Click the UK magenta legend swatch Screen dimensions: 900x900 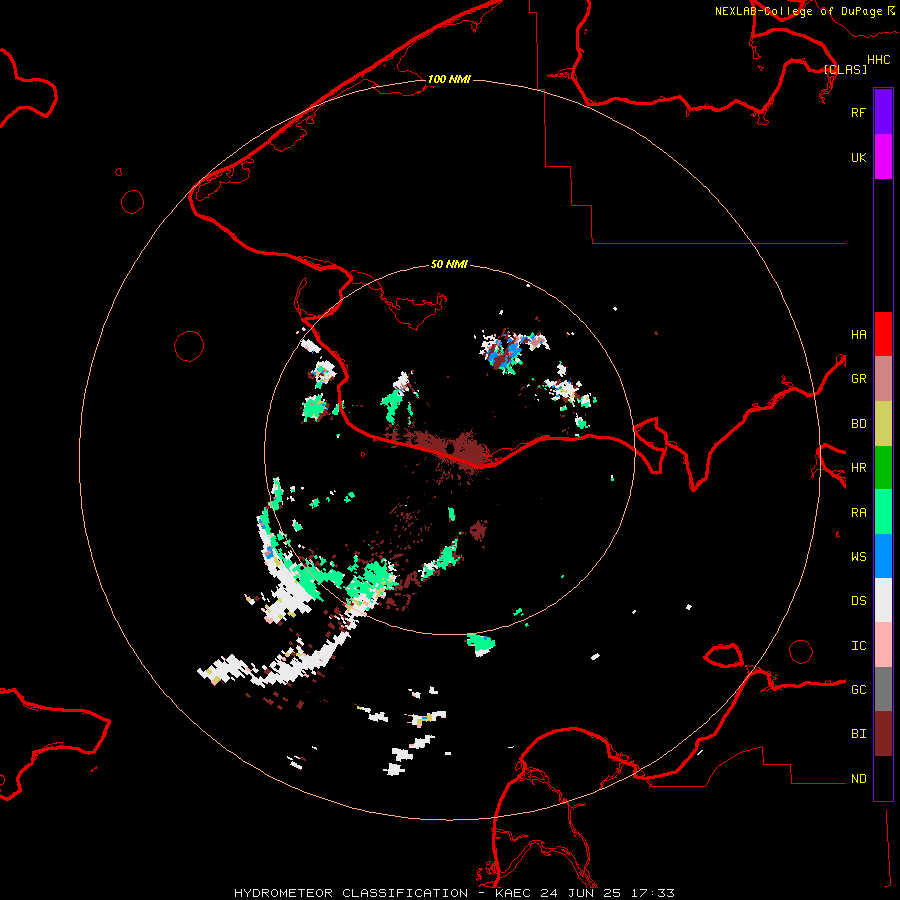point(883,157)
